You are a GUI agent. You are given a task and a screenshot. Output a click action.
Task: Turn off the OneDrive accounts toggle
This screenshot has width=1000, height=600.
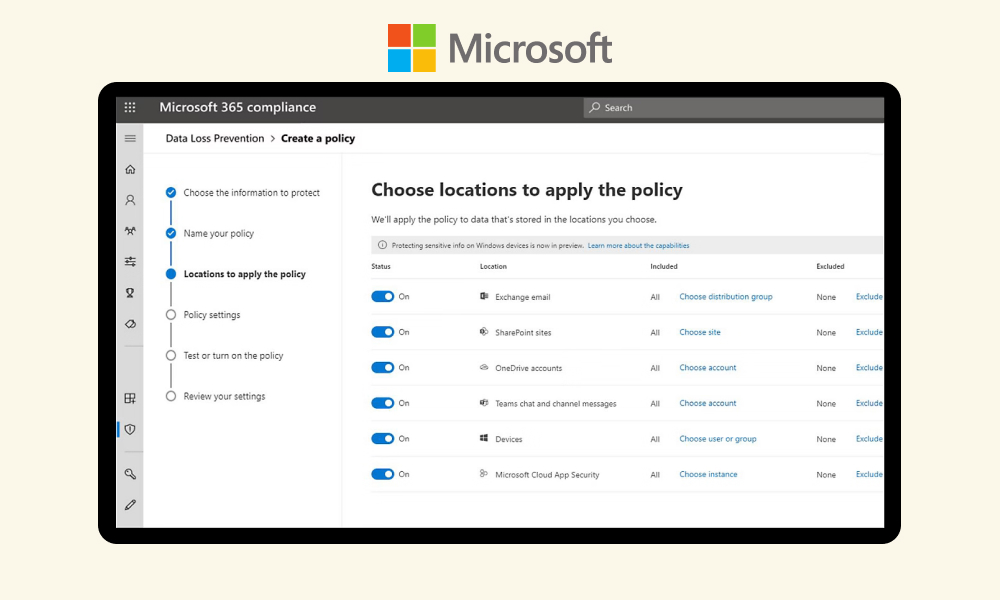[x=383, y=368]
